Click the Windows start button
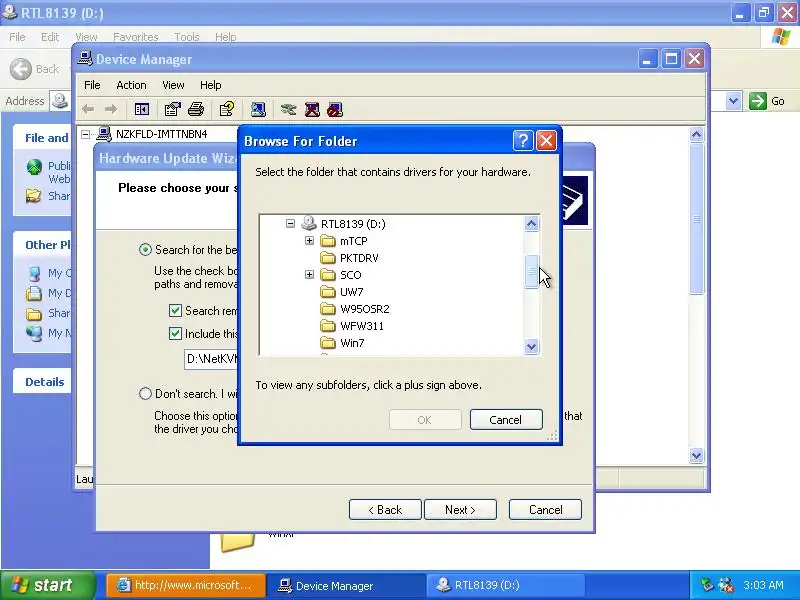 pyautogui.click(x=47, y=585)
